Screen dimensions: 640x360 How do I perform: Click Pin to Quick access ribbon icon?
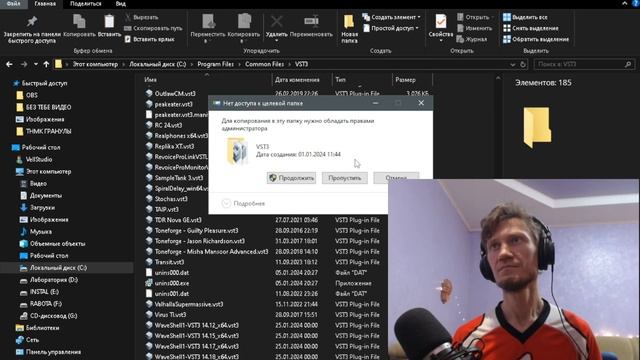click(x=32, y=29)
